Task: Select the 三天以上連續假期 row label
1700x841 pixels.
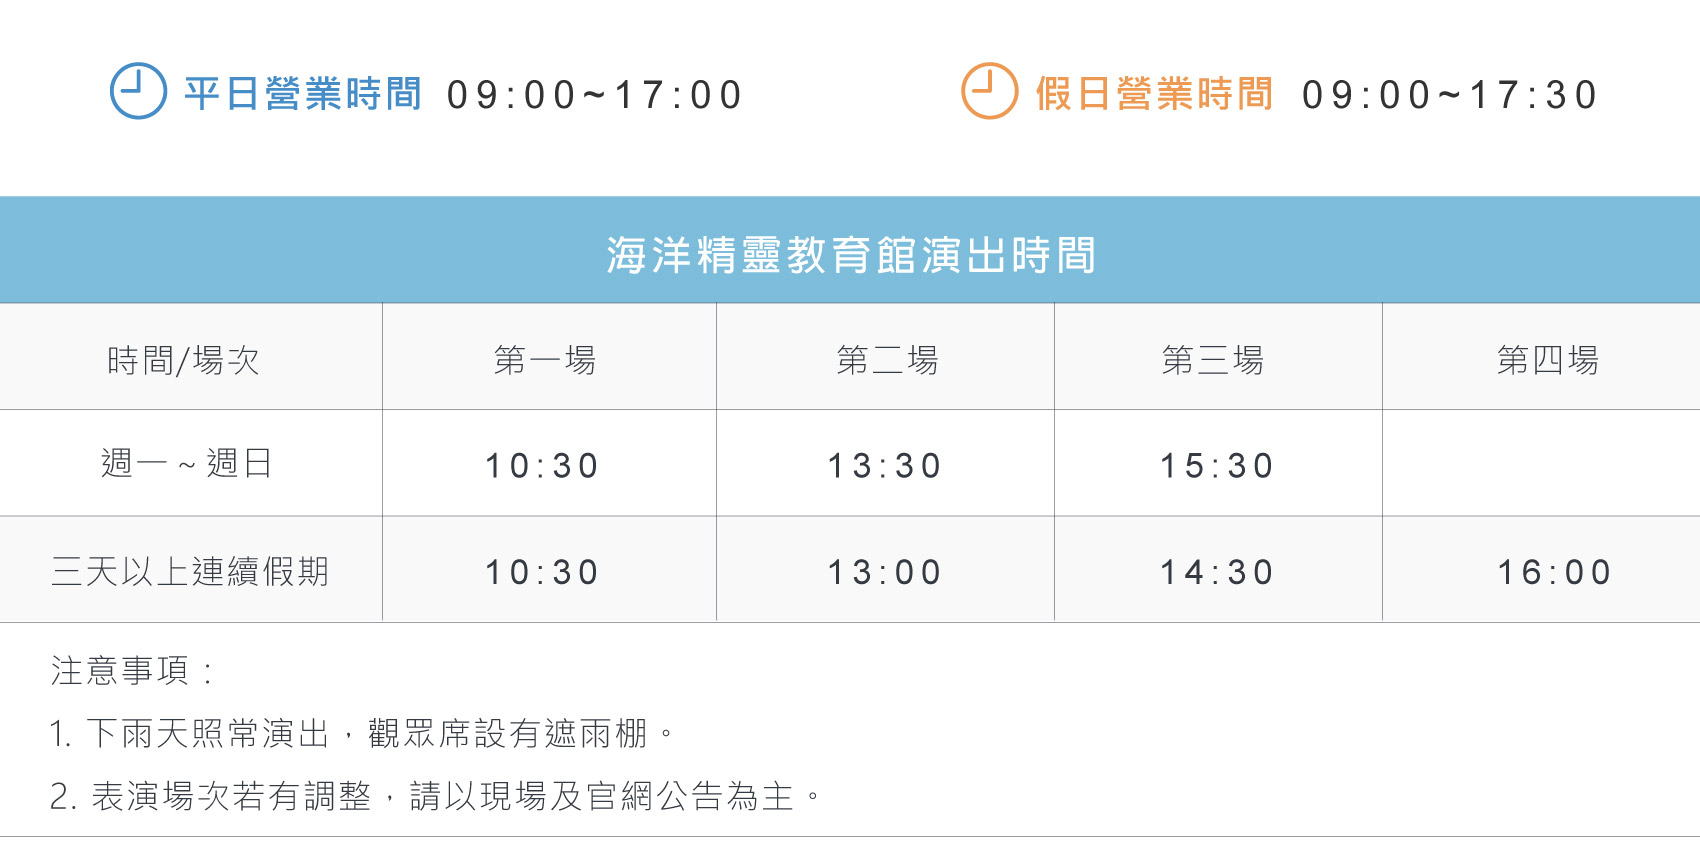Action: [190, 571]
